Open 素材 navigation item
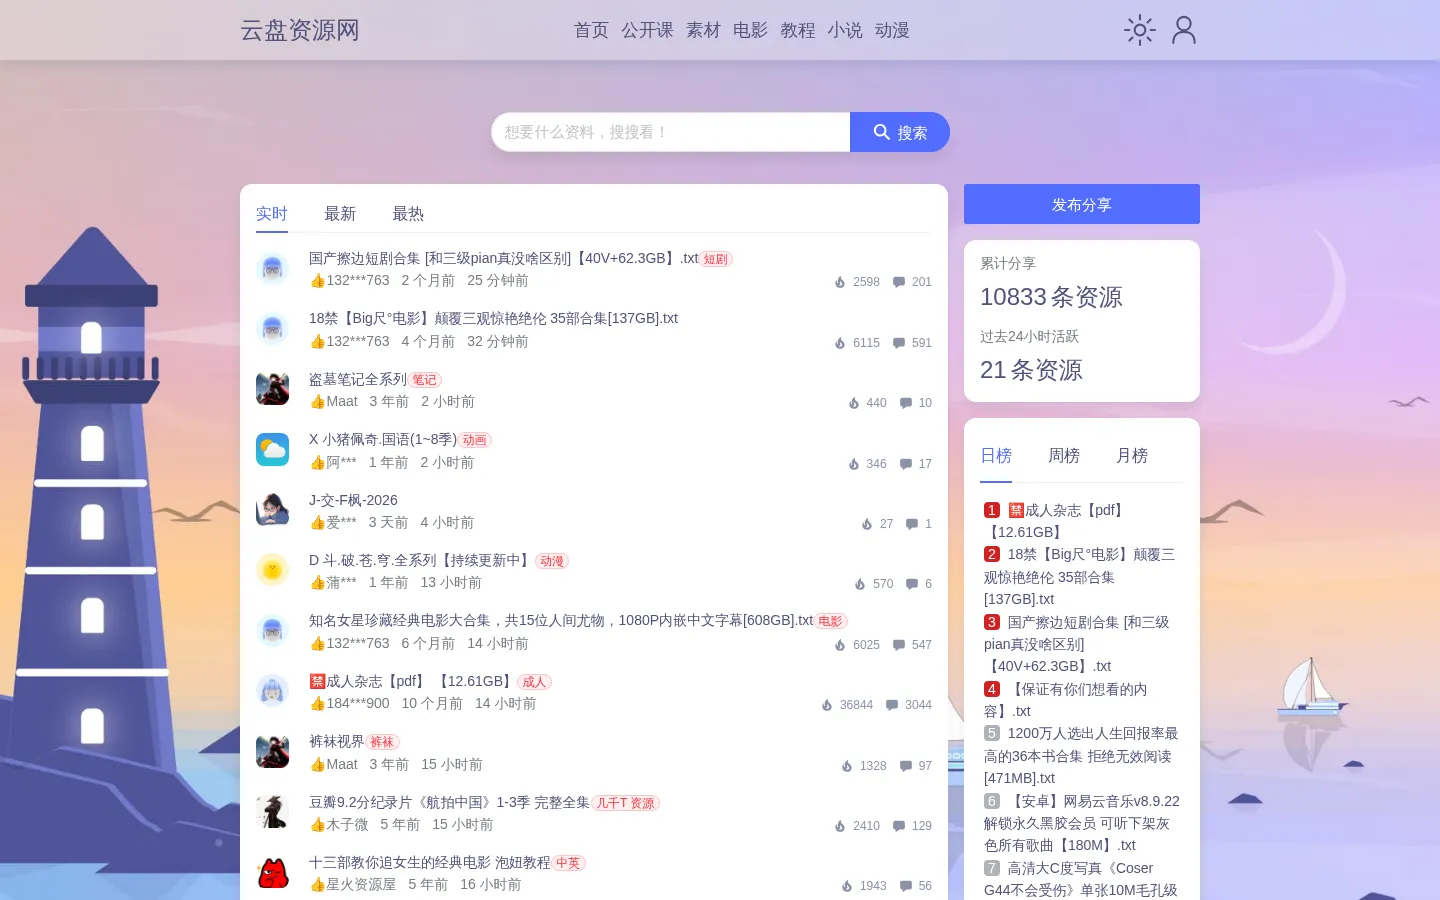The height and width of the screenshot is (900, 1440). point(703,30)
